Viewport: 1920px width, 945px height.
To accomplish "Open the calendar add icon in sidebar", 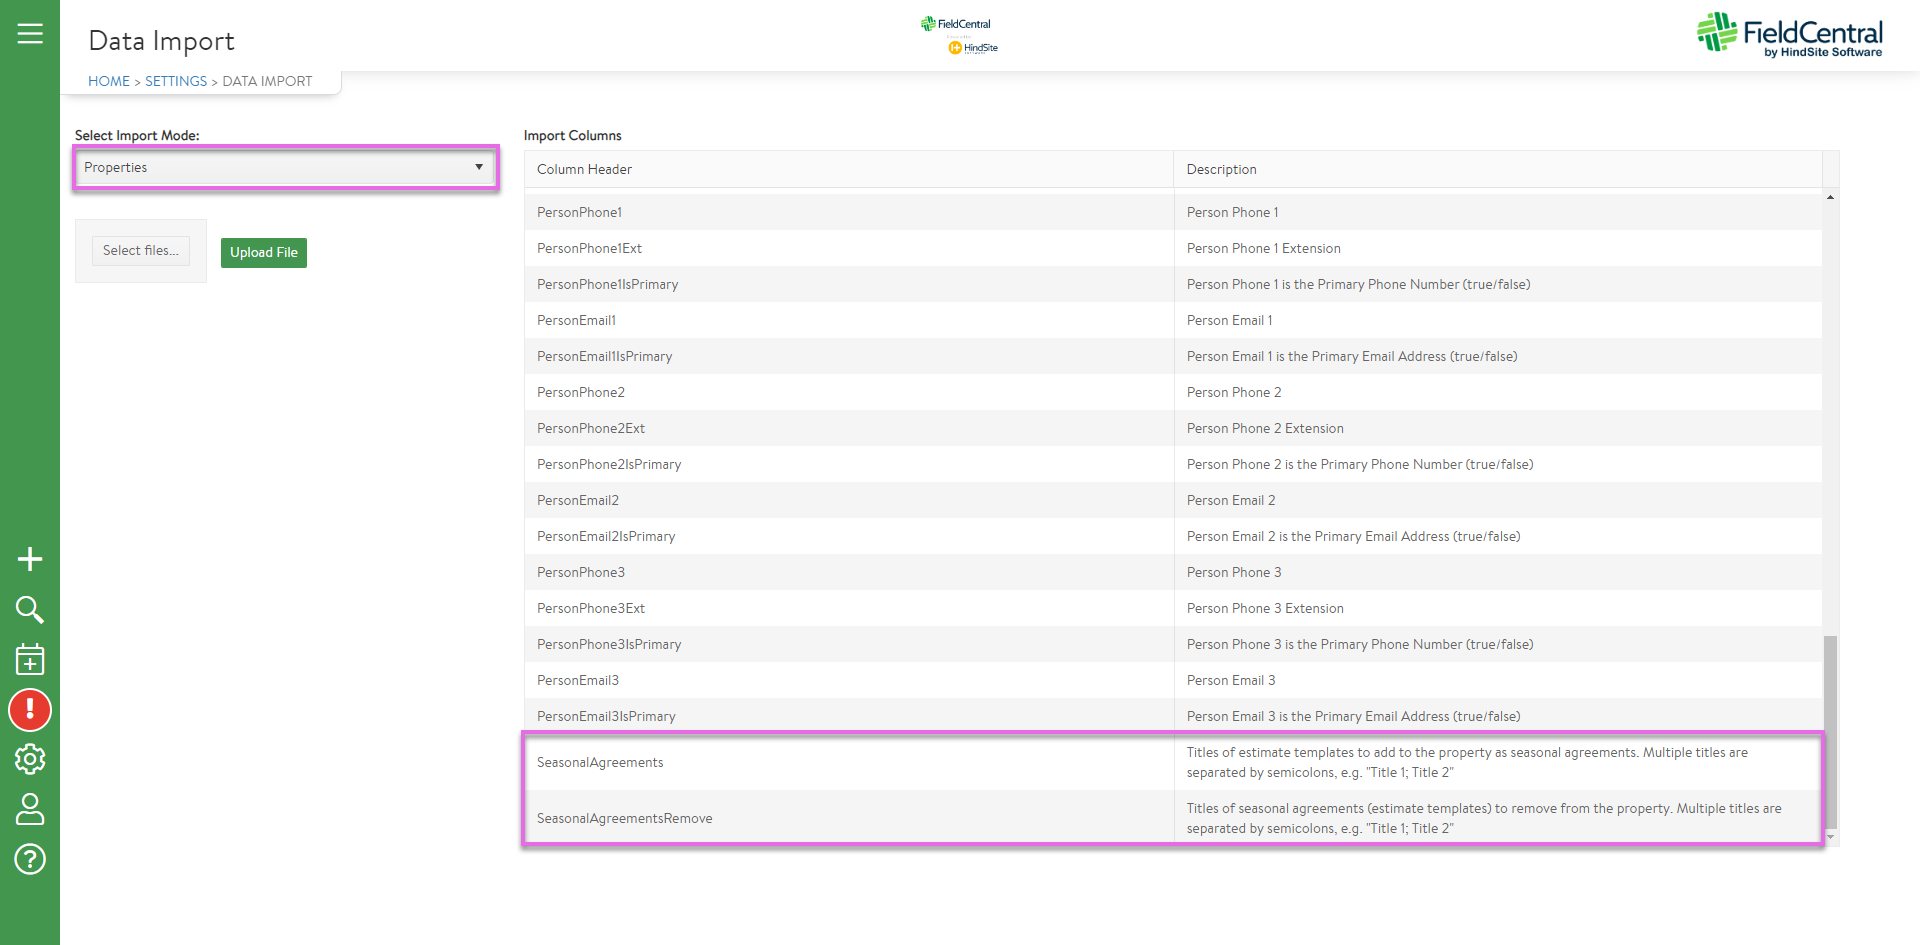I will [x=30, y=659].
